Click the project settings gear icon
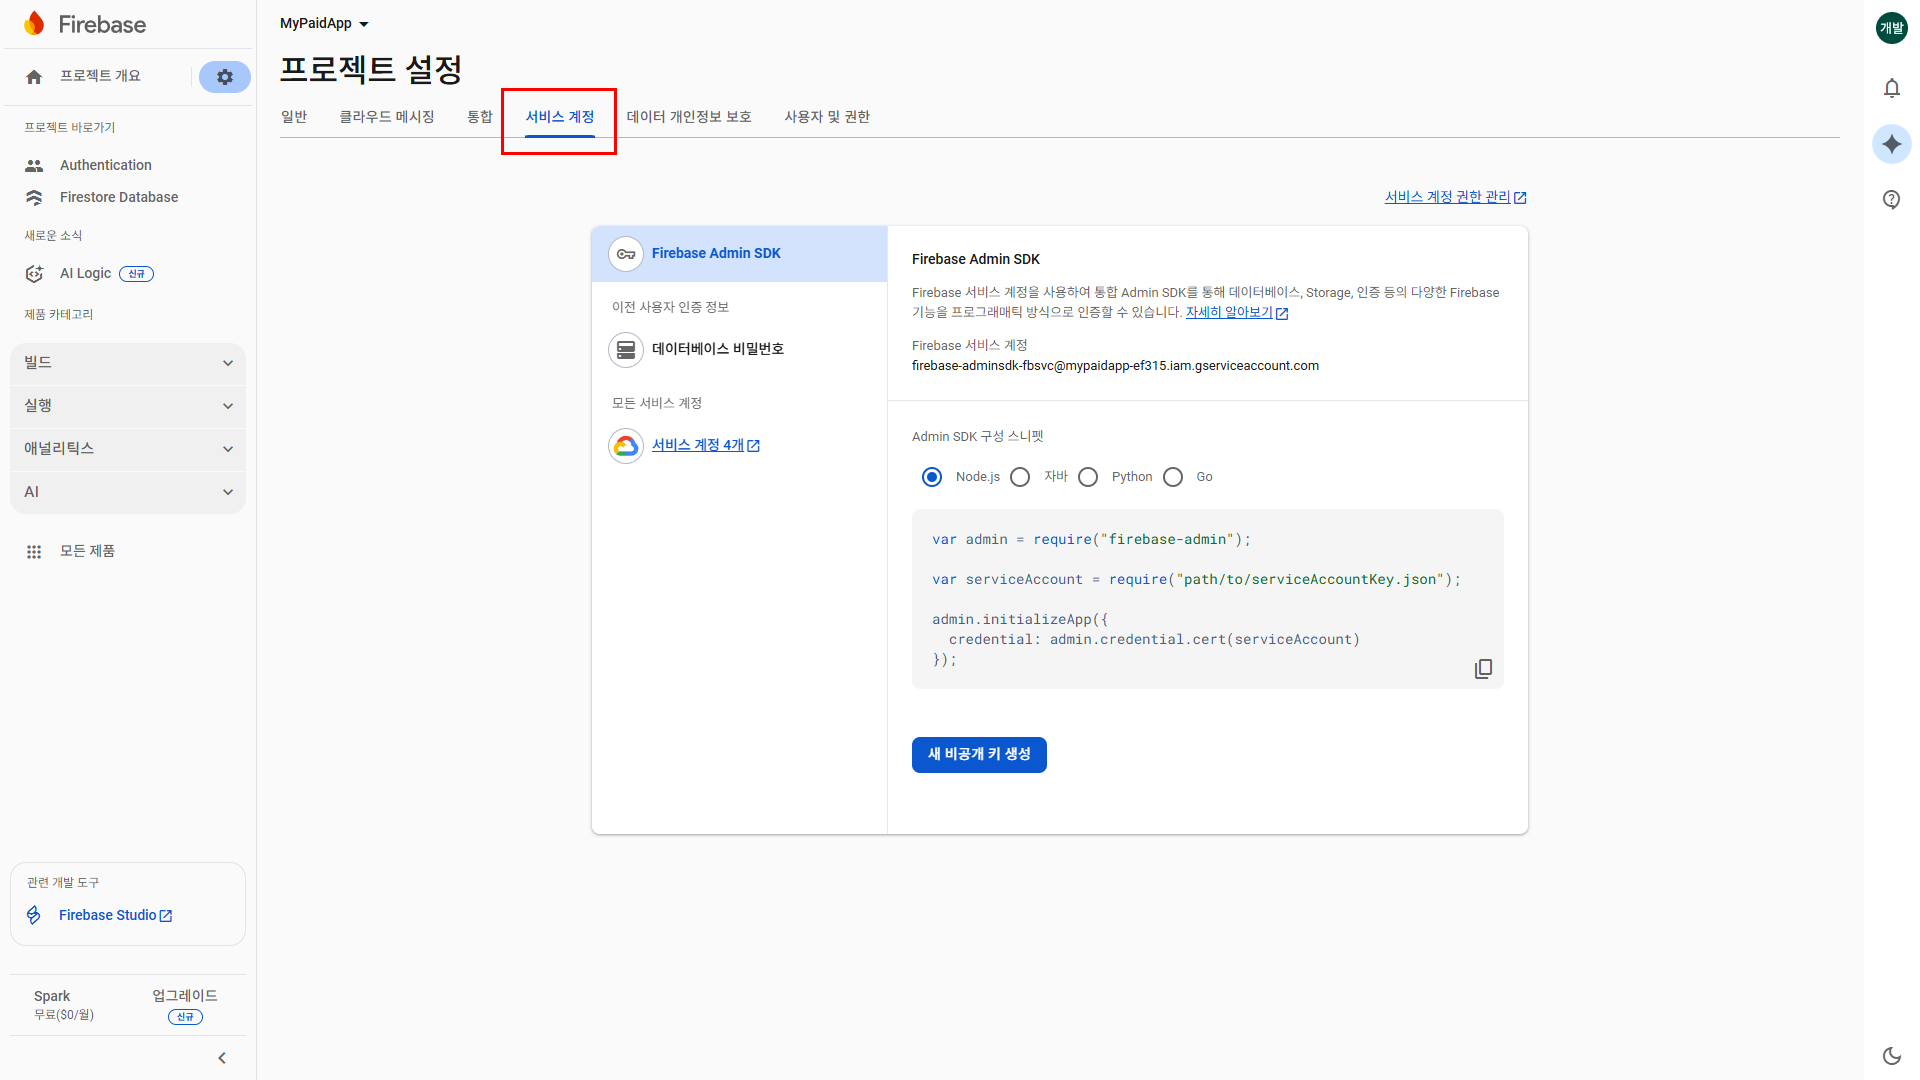Image resolution: width=1920 pixels, height=1080 pixels. pyautogui.click(x=225, y=77)
